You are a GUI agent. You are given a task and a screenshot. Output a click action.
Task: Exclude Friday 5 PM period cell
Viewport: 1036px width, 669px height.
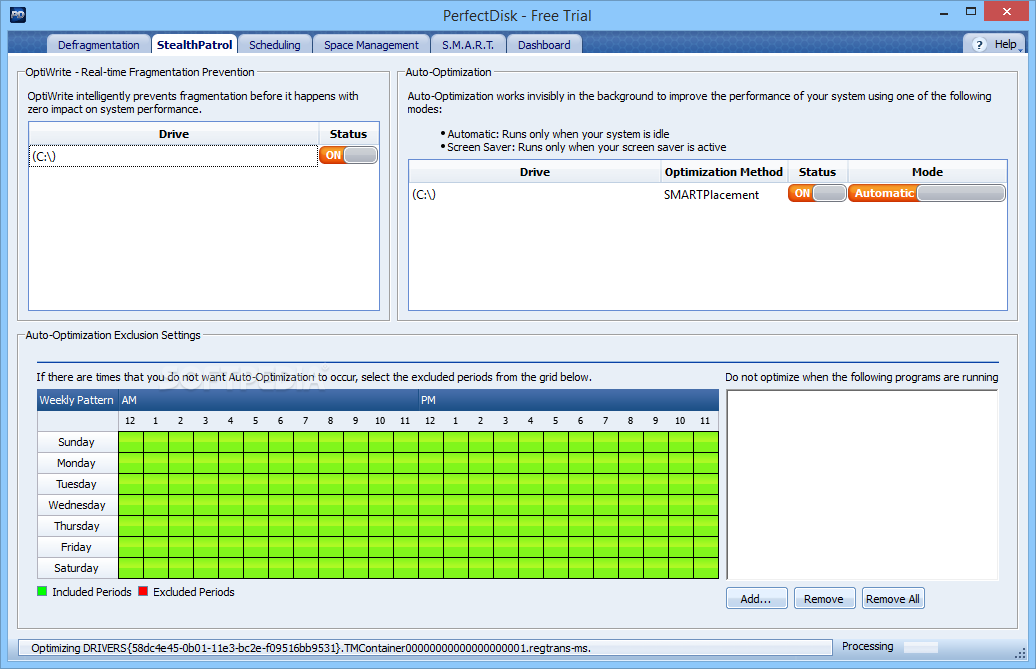(x=556, y=547)
